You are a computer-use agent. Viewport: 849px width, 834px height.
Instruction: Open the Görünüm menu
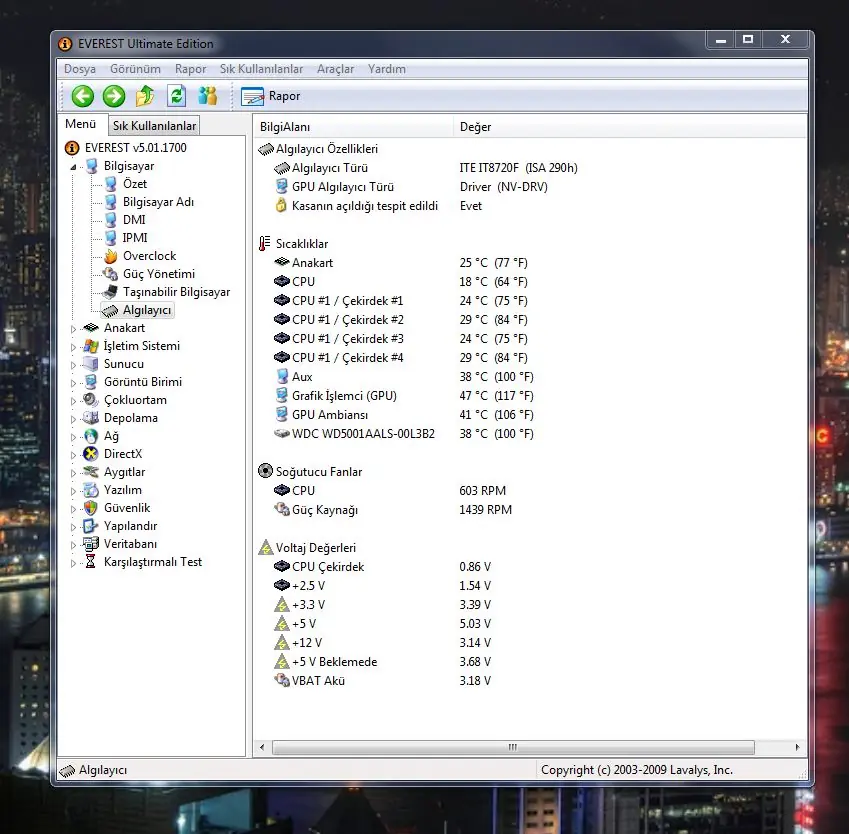click(x=135, y=69)
